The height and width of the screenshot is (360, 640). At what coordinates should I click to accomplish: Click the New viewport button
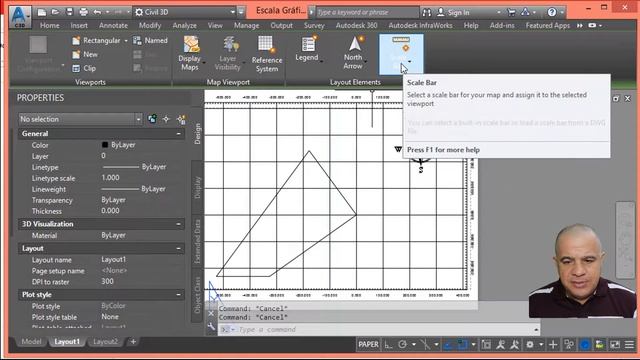click(85, 54)
